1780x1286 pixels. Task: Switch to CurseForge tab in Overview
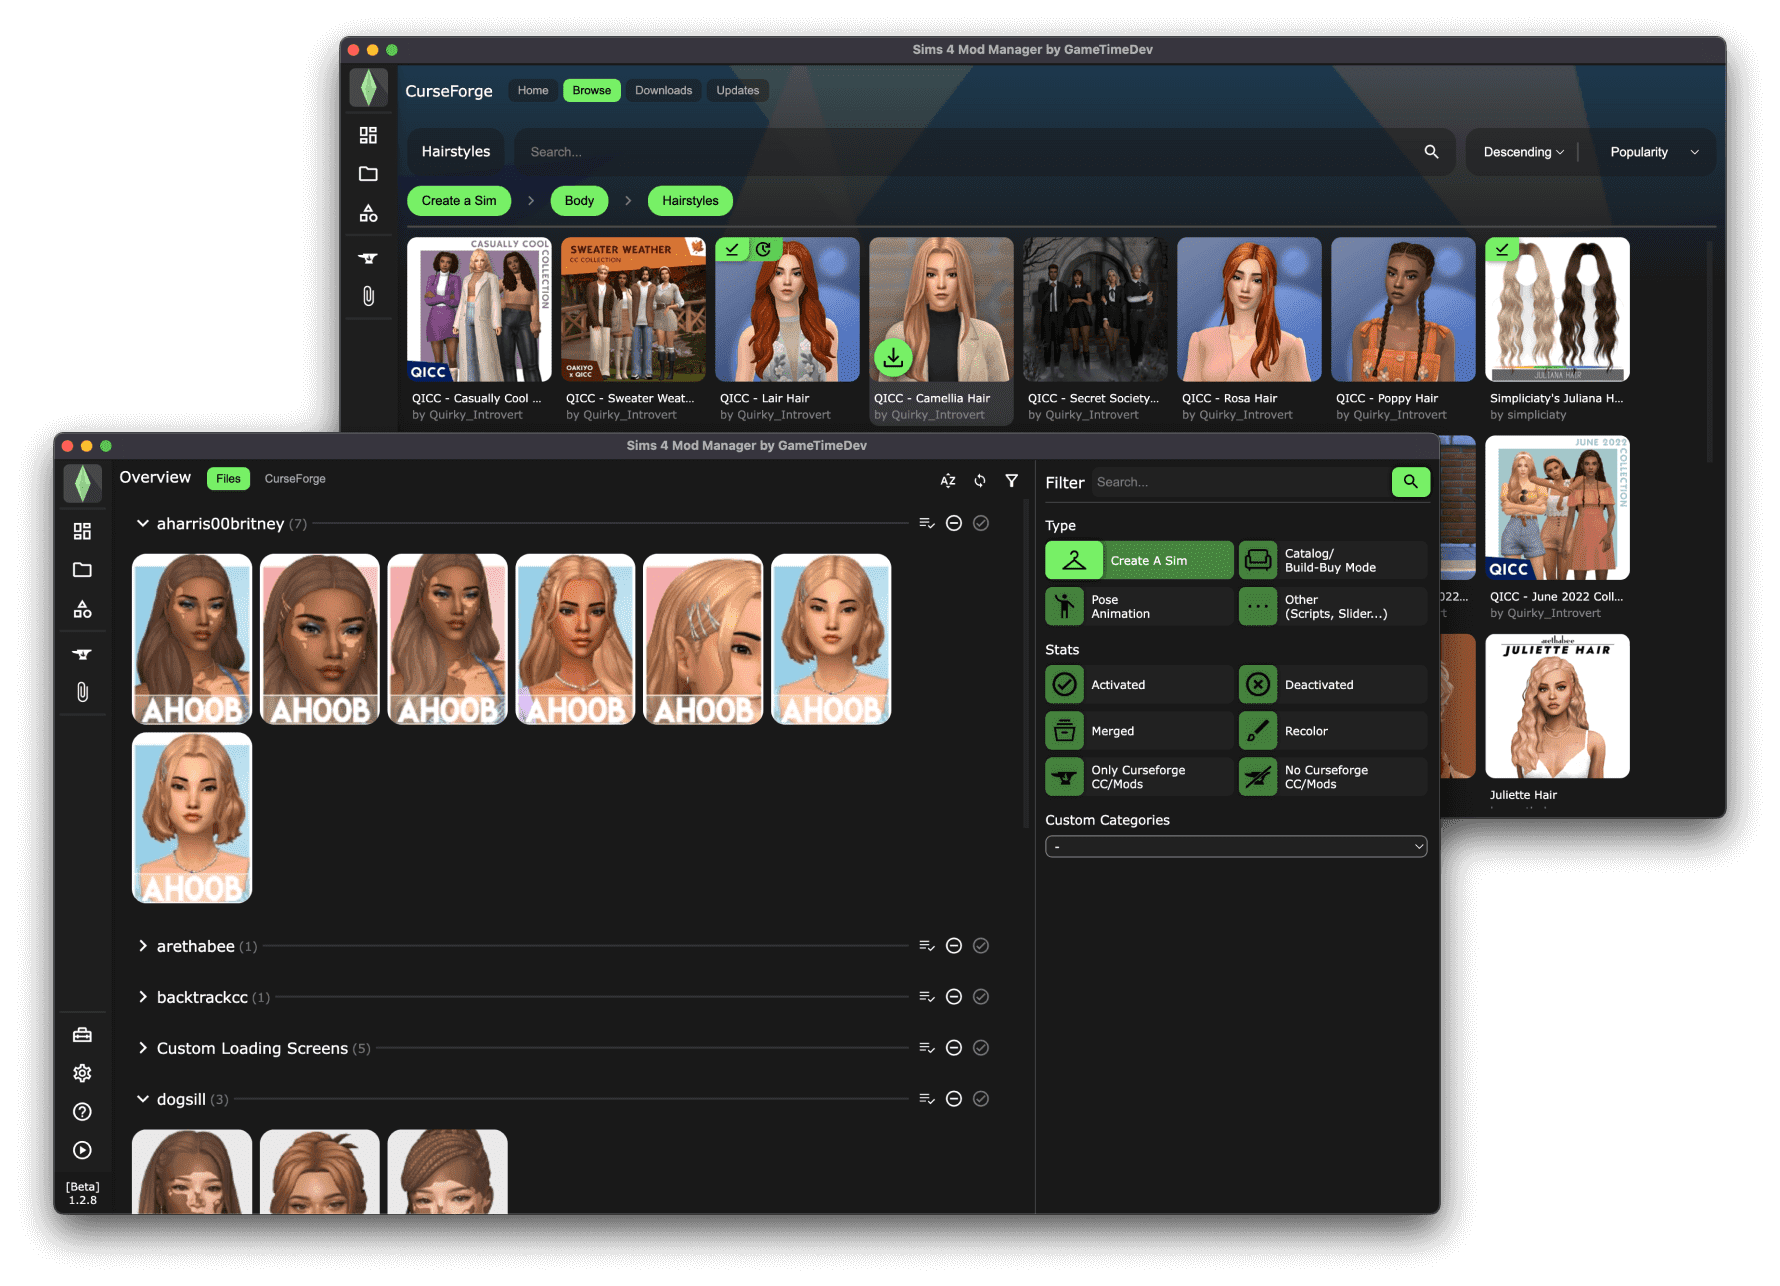coord(295,479)
